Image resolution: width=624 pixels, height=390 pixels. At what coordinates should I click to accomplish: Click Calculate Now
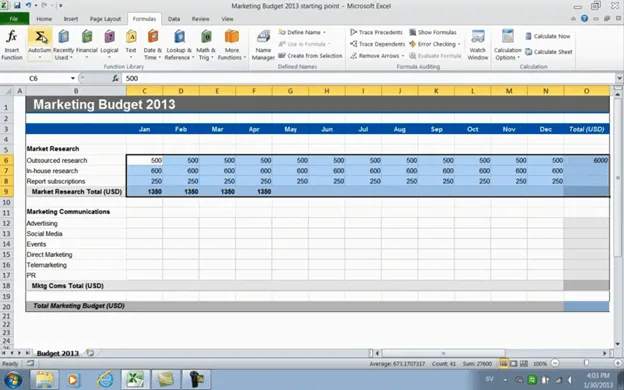[x=548, y=36]
